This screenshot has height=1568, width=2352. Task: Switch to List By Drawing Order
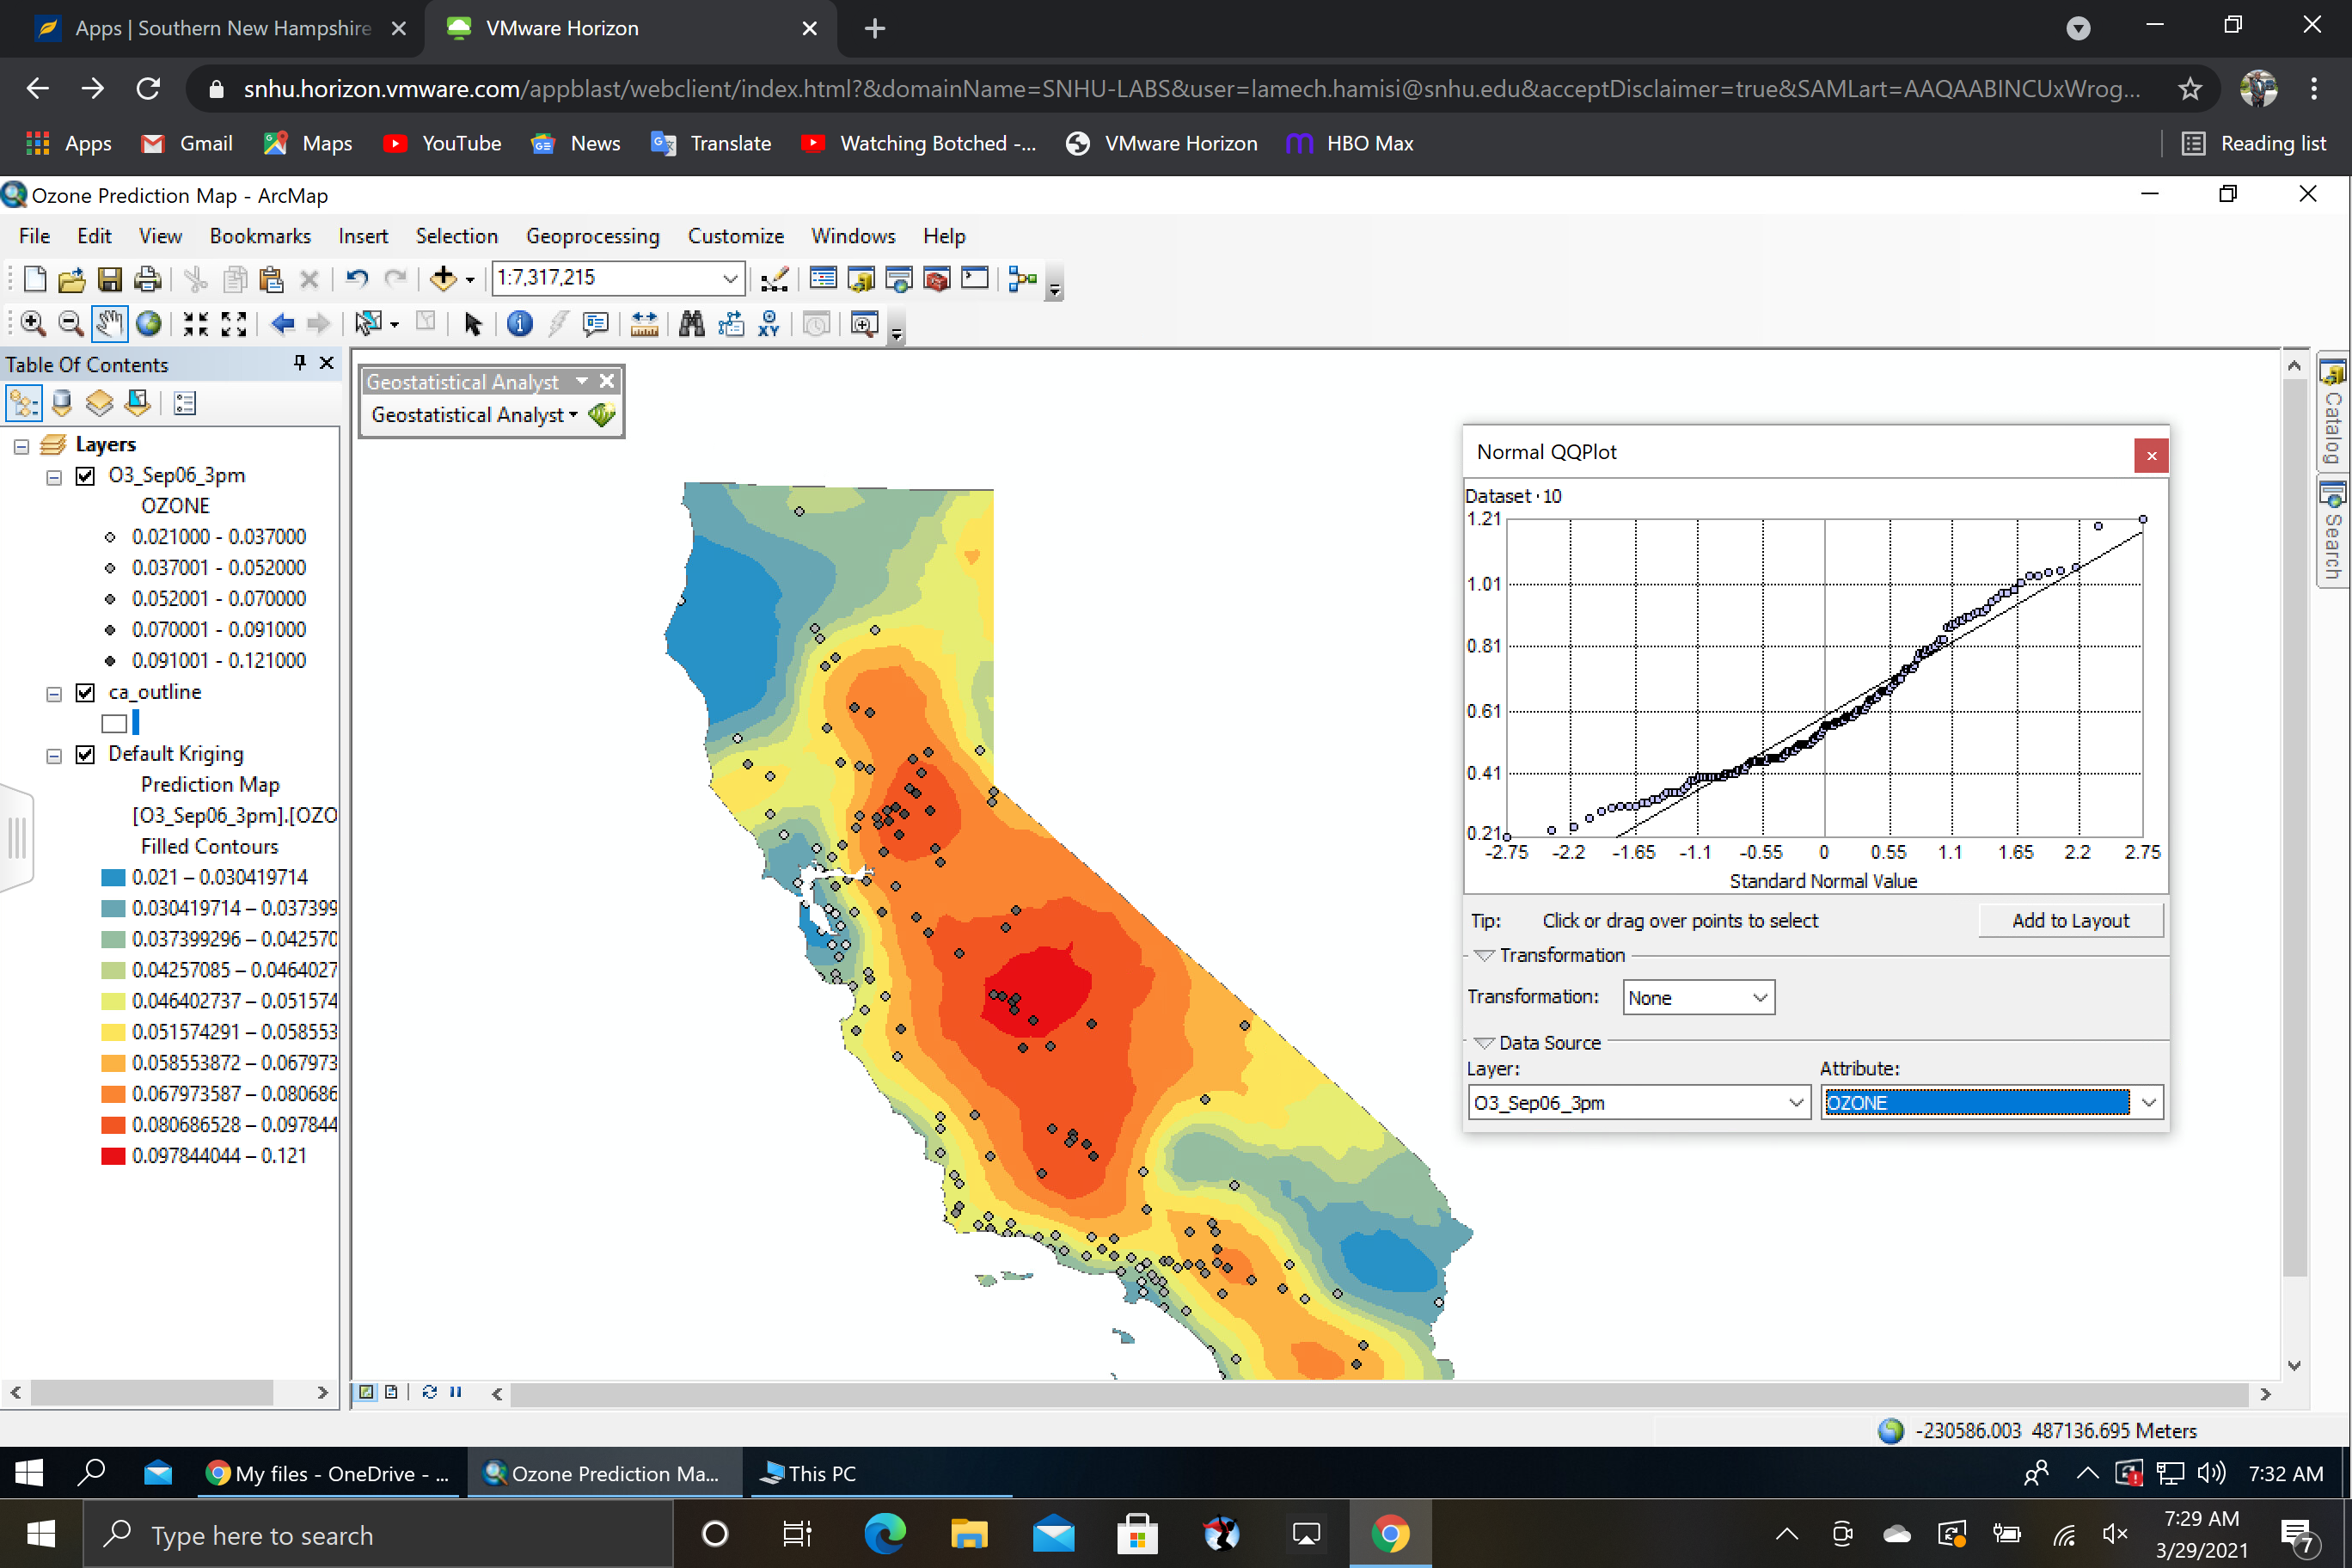click(24, 404)
